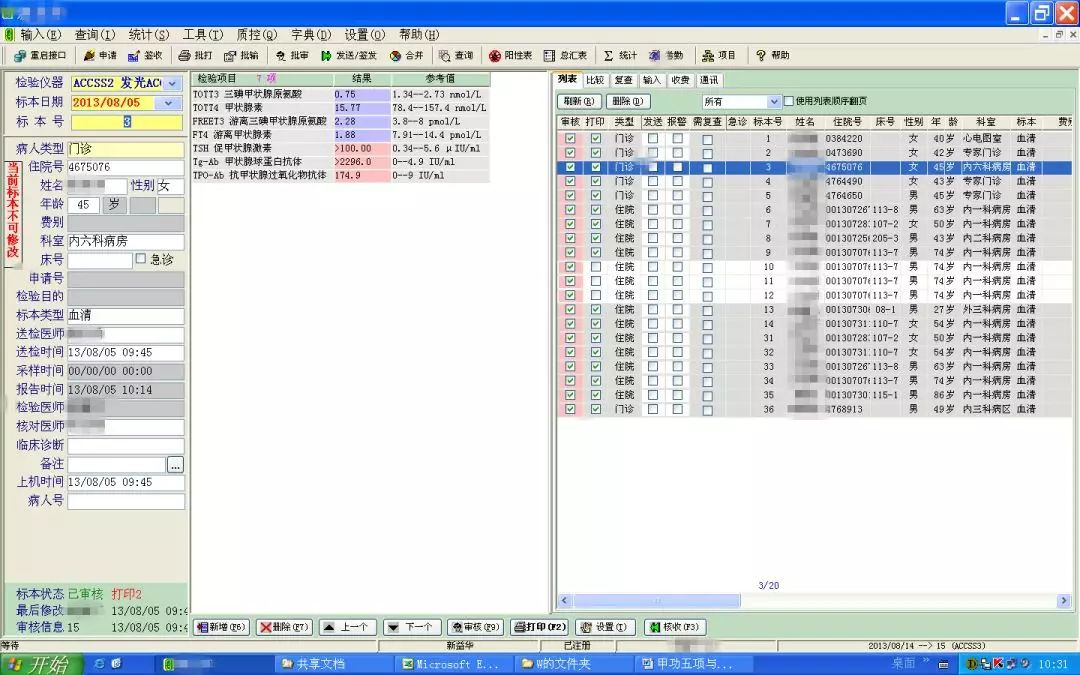Switch to the 比较 tab
1080x675 pixels.
click(x=595, y=80)
